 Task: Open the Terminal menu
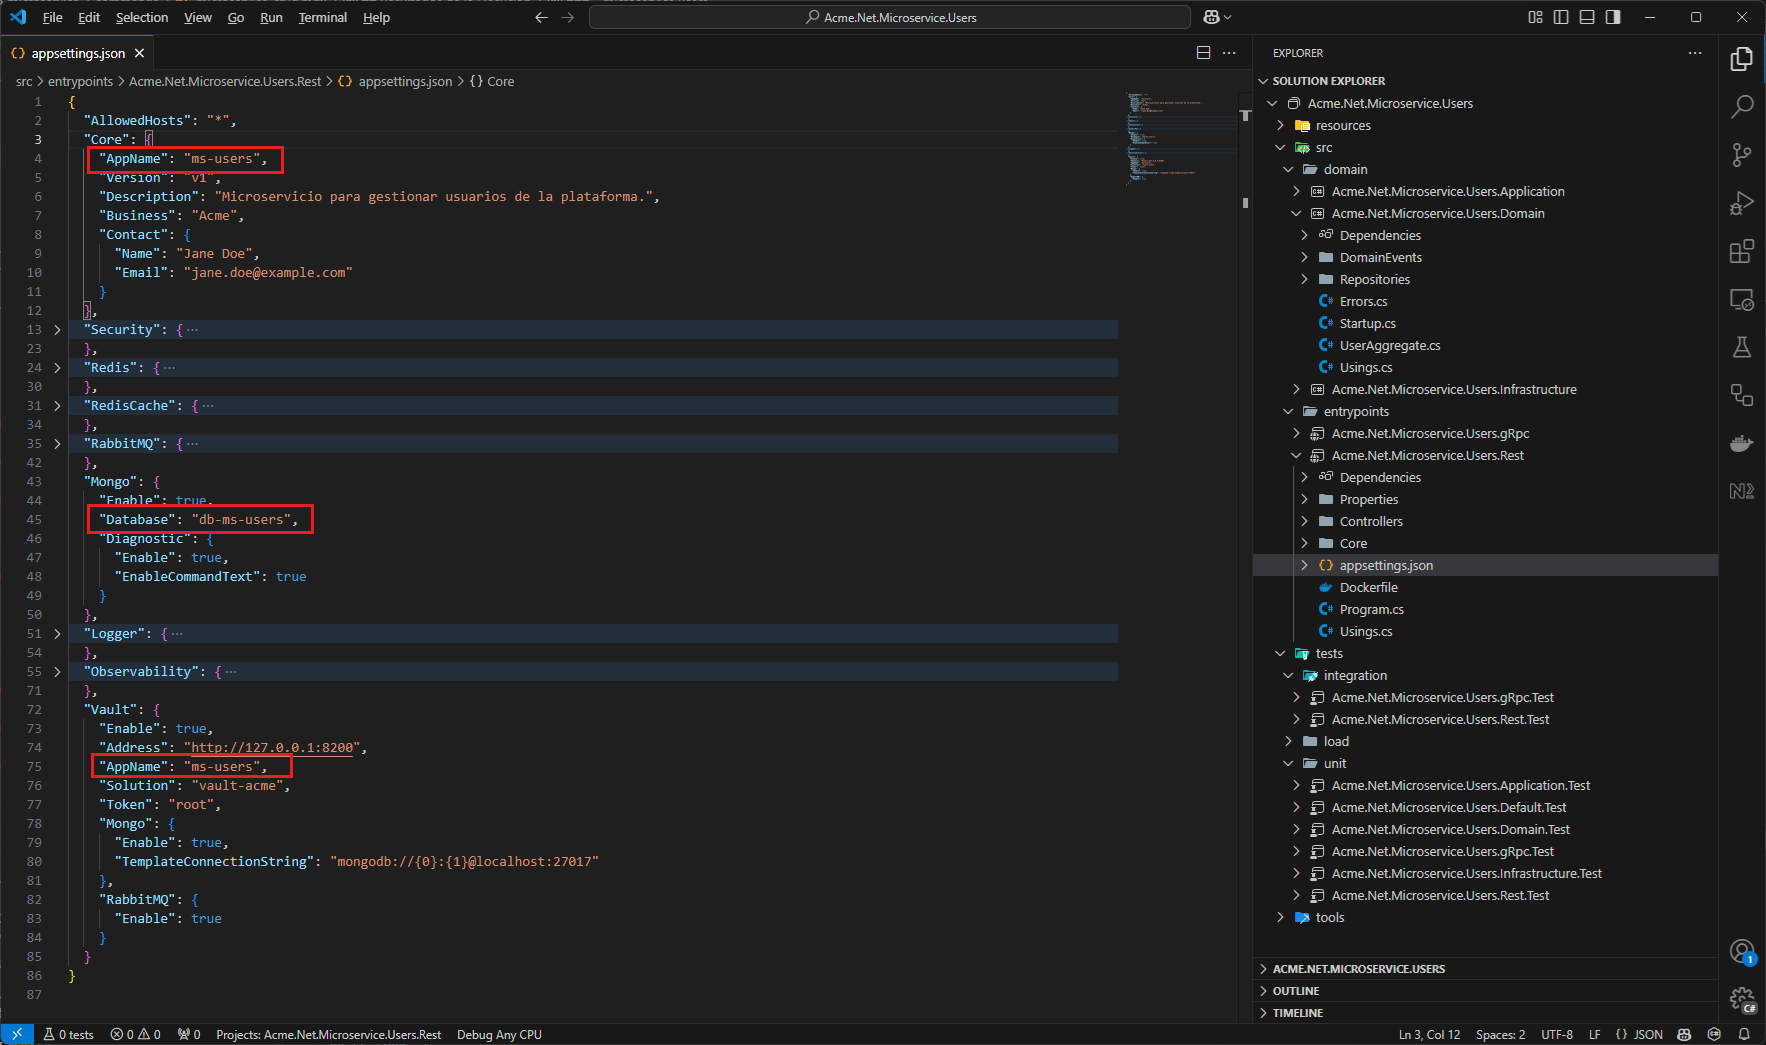[x=322, y=17]
